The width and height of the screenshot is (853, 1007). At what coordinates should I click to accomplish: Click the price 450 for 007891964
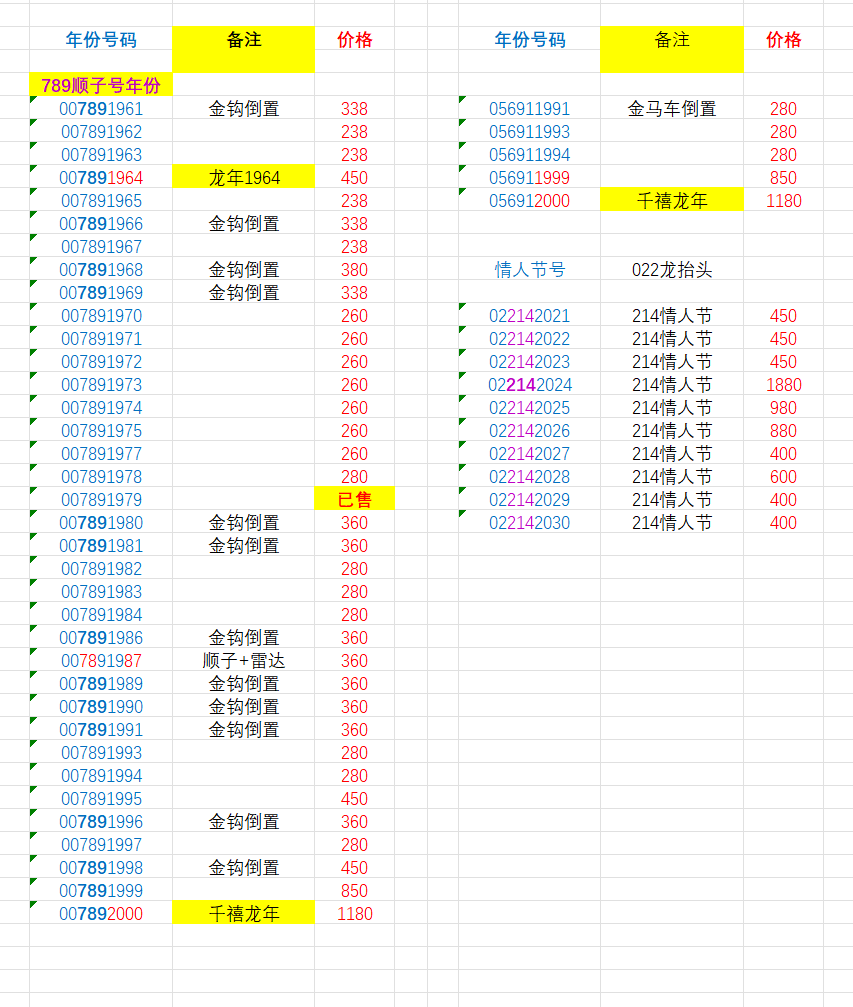tap(355, 178)
